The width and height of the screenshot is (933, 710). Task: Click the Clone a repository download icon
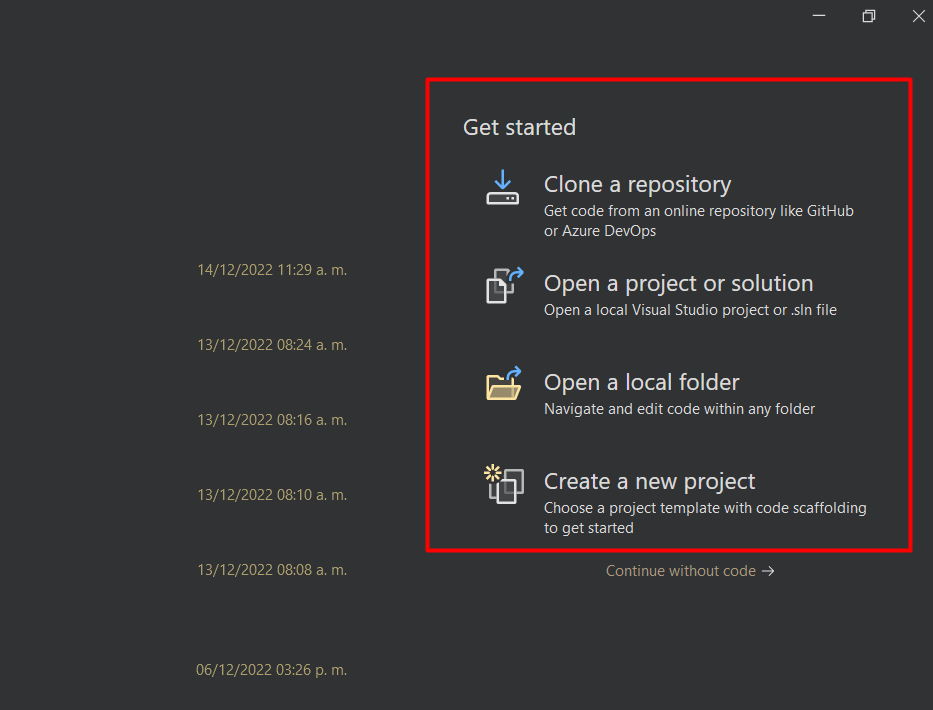click(x=503, y=188)
